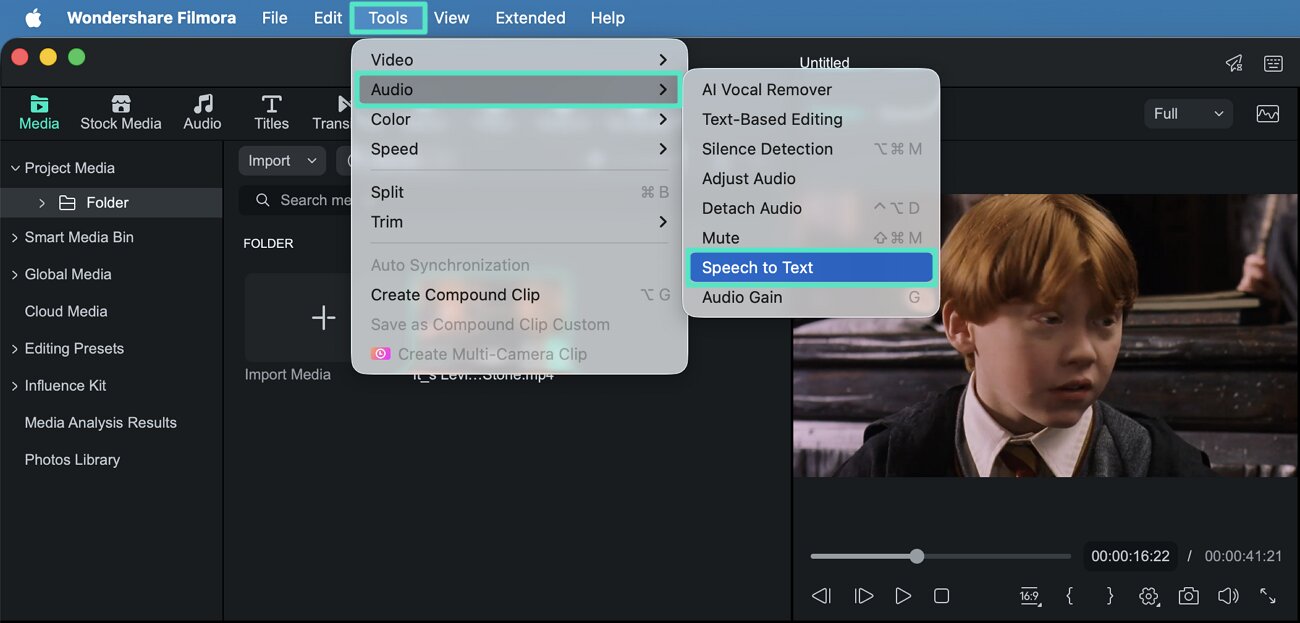
Task: Open the File menu
Action: coord(274,18)
